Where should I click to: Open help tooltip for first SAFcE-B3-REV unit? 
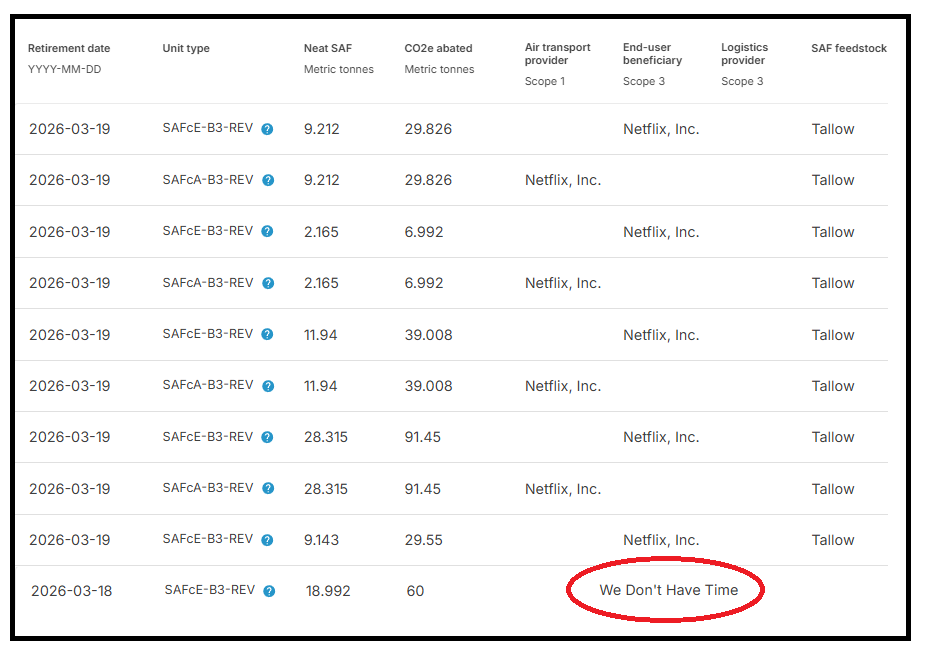pyautogui.click(x=268, y=129)
